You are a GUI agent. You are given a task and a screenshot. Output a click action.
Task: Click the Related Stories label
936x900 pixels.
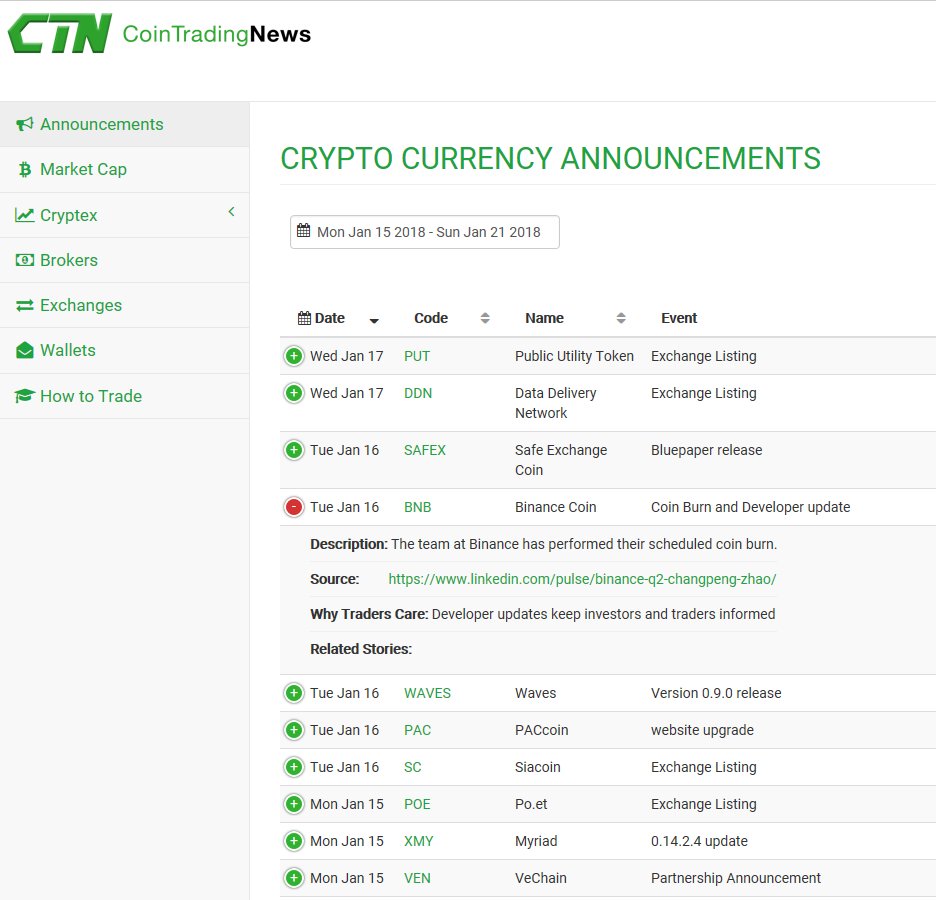tap(361, 649)
